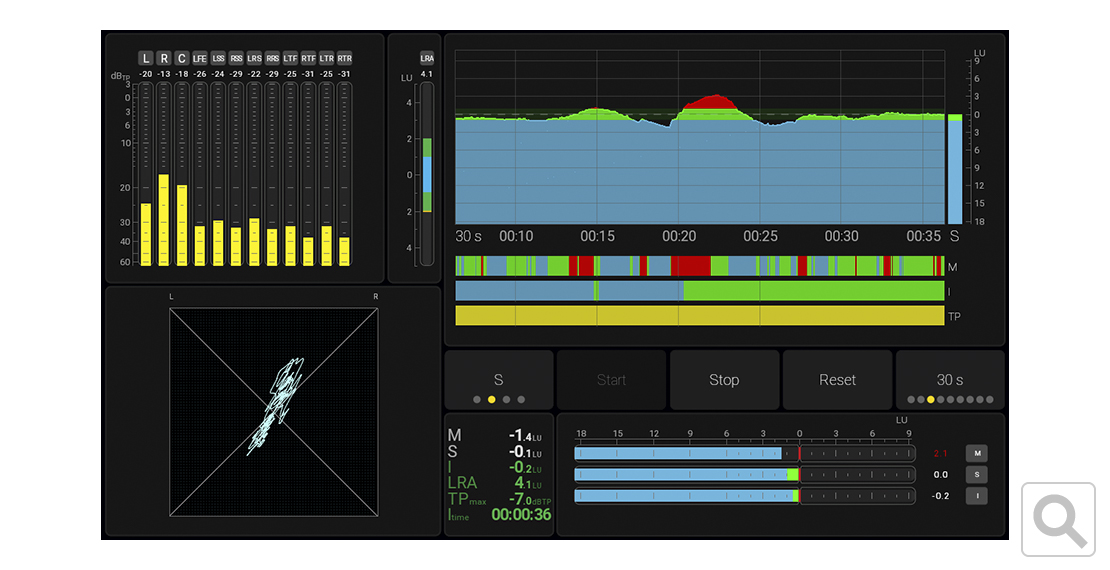
Task: Toggle the M momentary bar button
Action: (x=975, y=453)
